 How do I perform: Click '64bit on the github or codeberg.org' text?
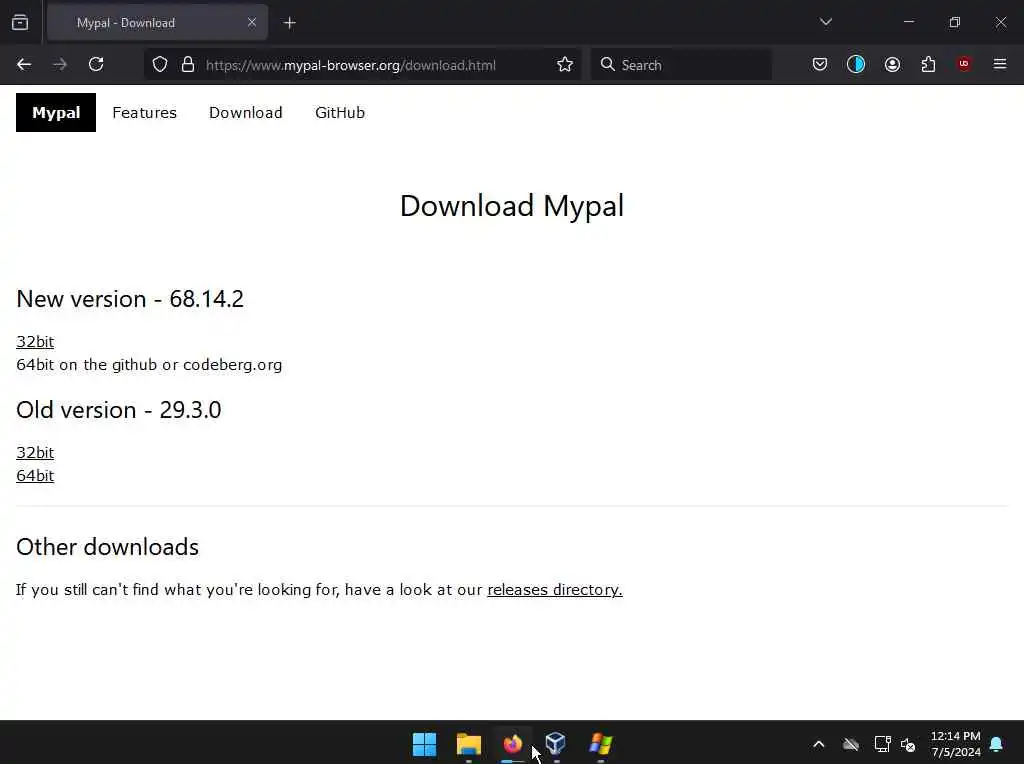coord(149,364)
